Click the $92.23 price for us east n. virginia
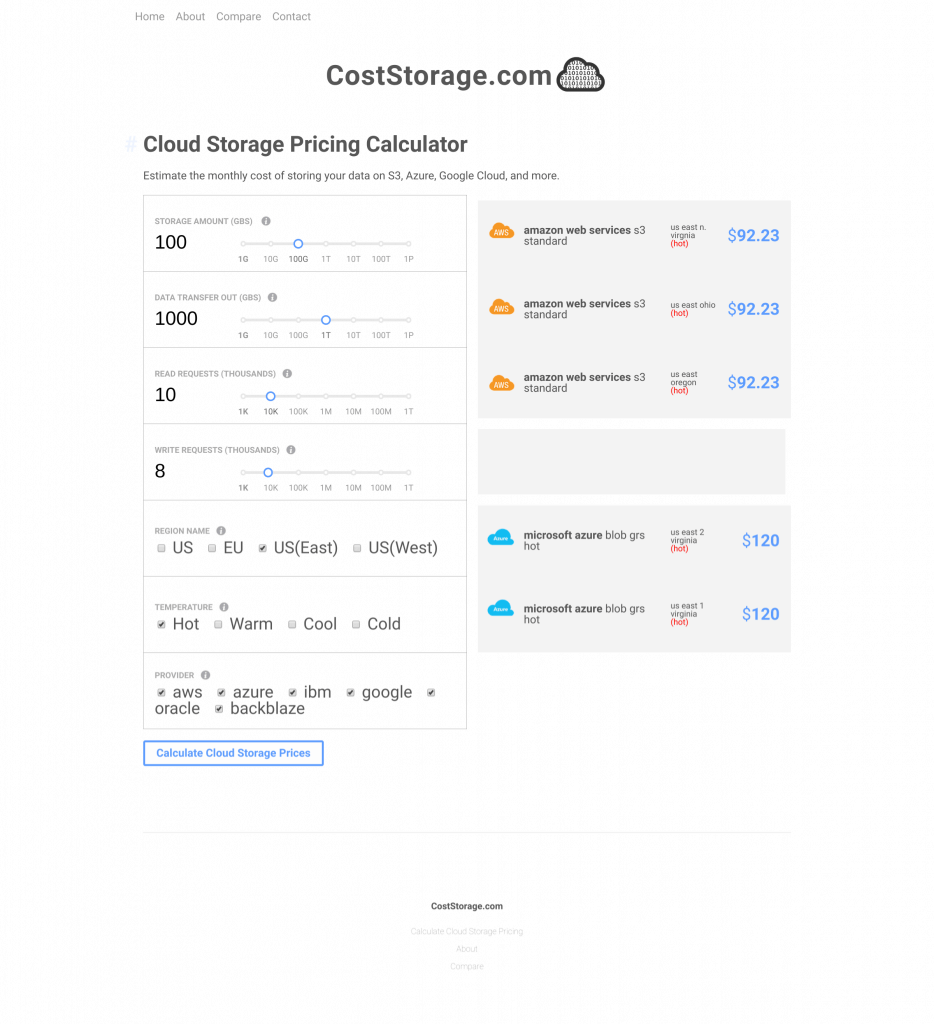 [x=754, y=236]
